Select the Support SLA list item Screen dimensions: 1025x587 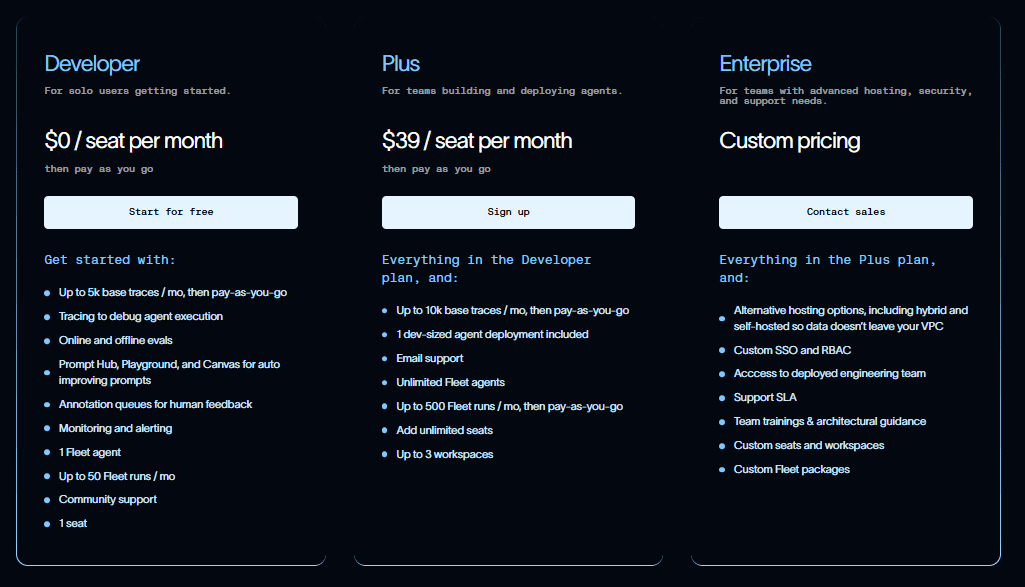click(765, 397)
